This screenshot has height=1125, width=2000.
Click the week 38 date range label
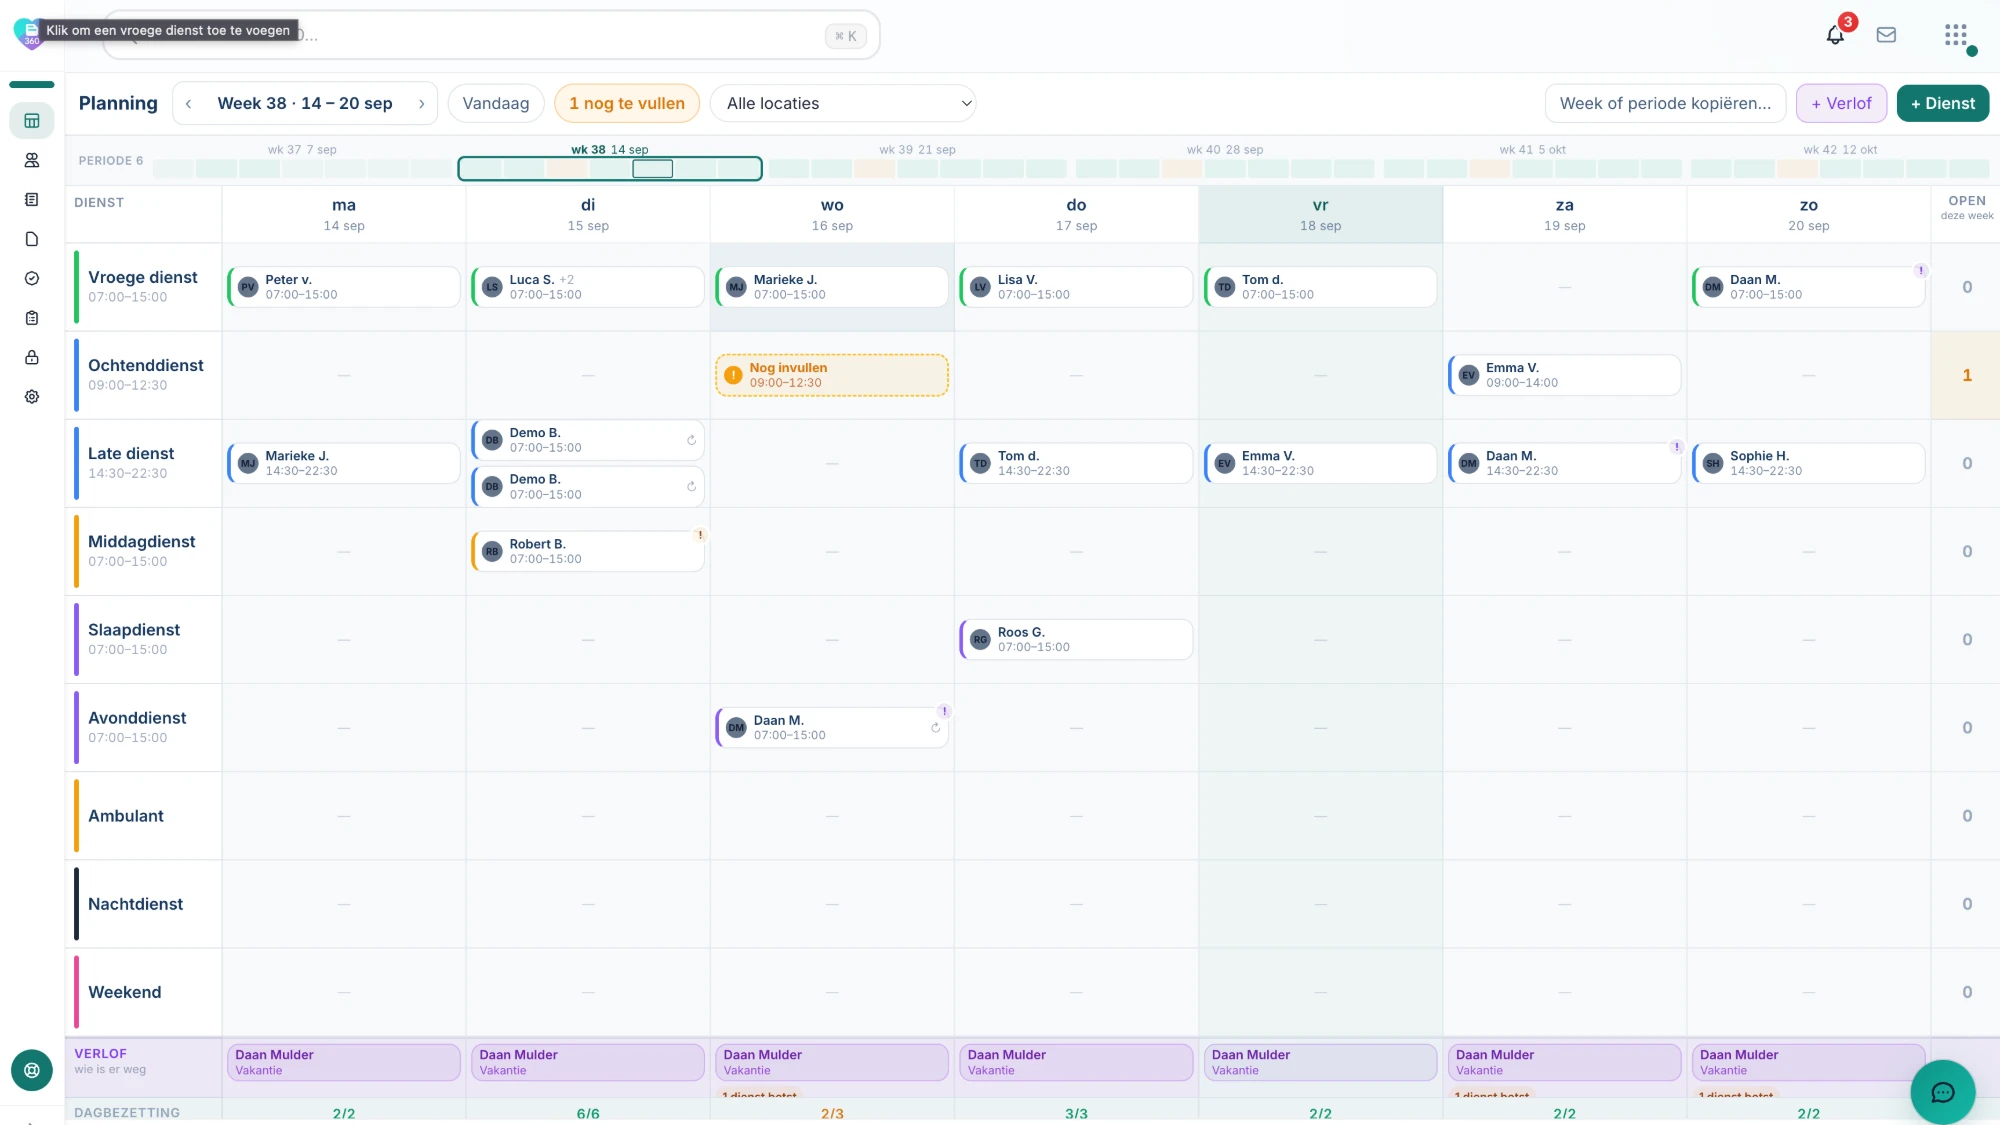[305, 104]
